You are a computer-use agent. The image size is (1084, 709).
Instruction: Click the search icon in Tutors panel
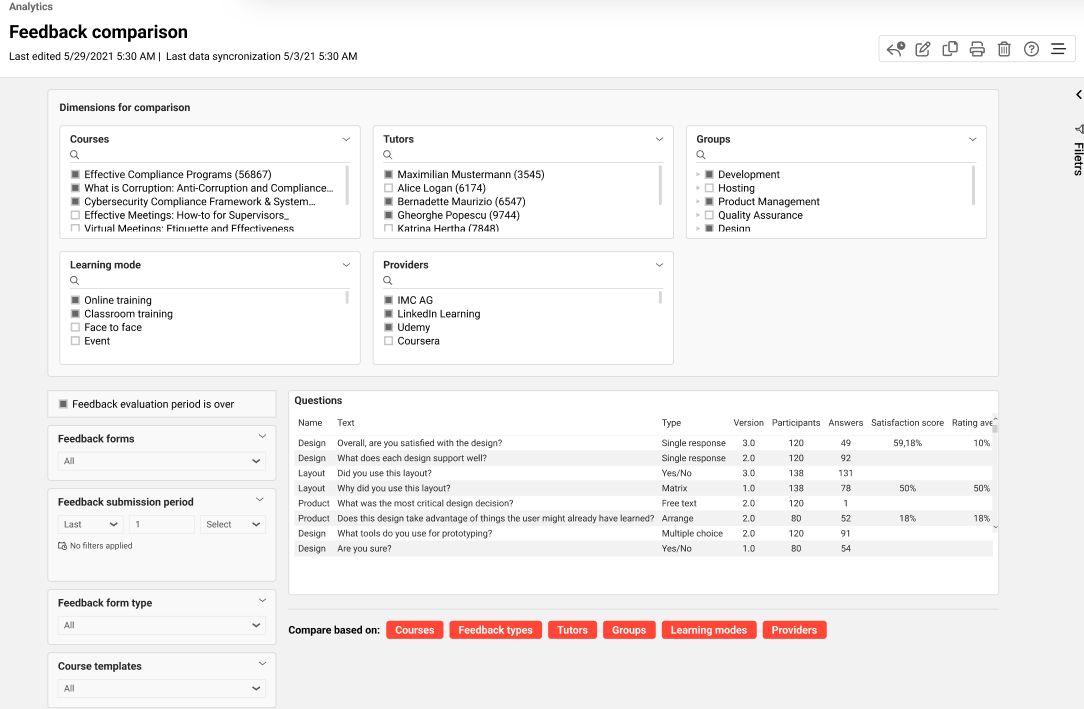388,155
